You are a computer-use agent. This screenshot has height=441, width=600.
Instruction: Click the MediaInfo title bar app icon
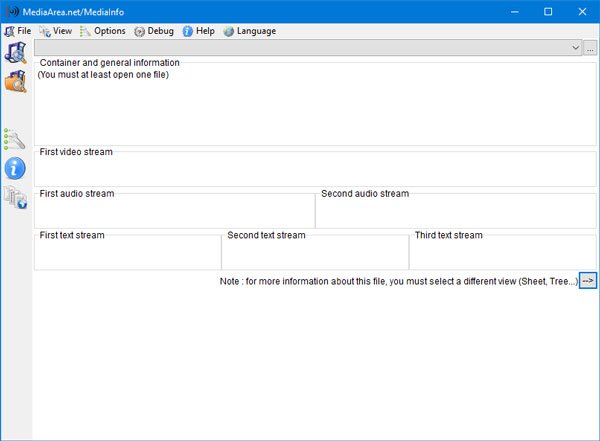tap(13, 12)
